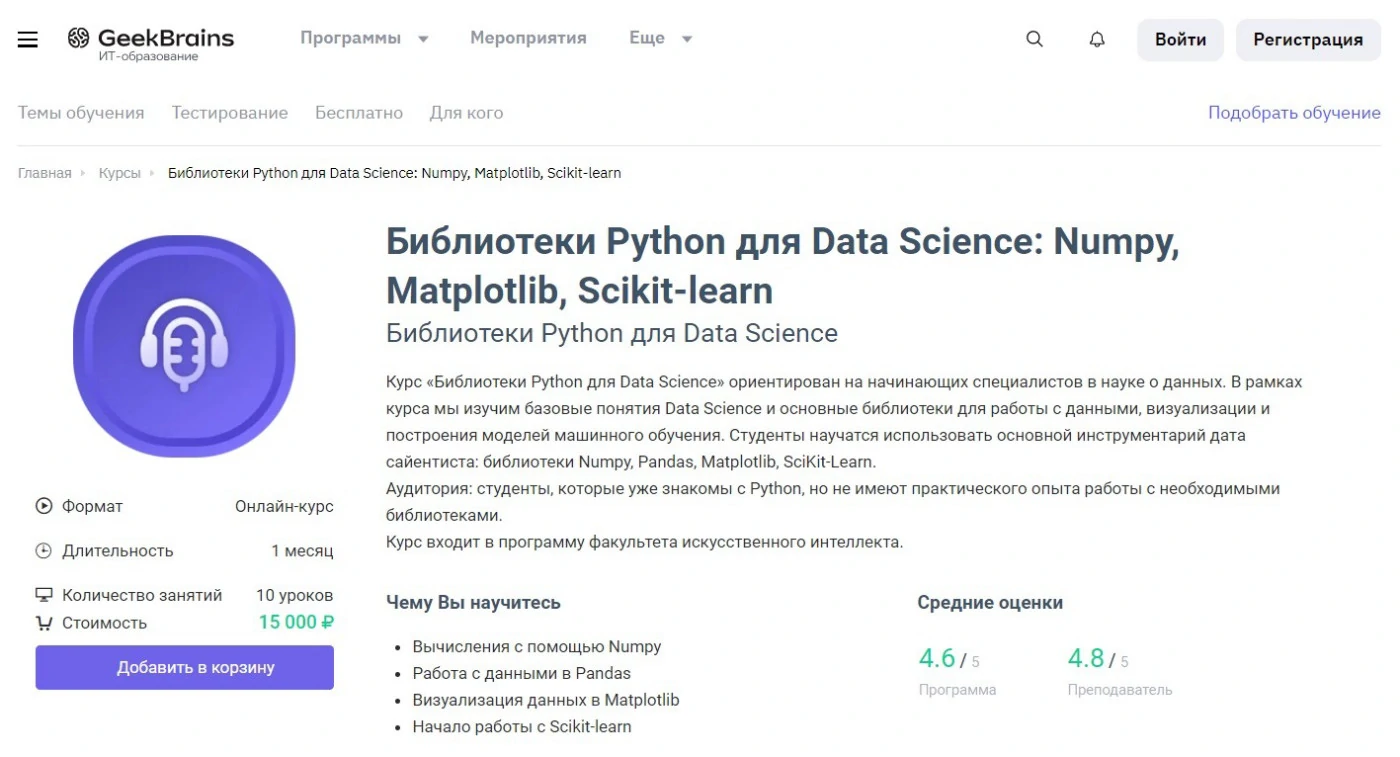Click the course podcast microphone image

pyautogui.click(x=184, y=346)
